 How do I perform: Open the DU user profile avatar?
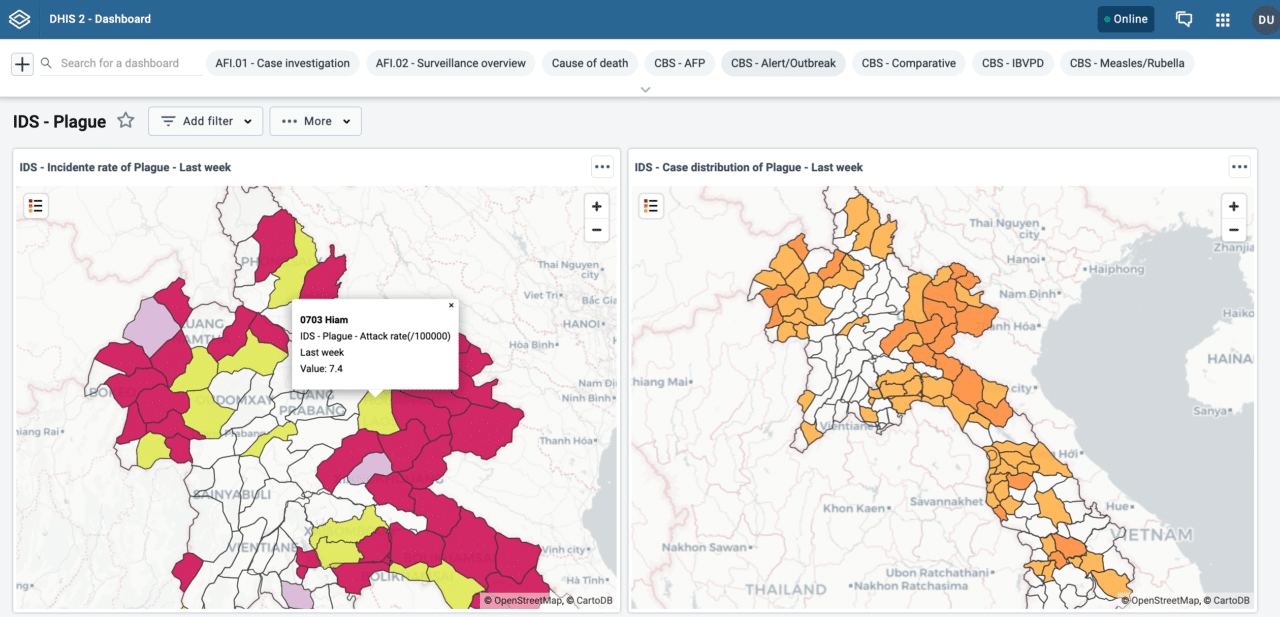1263,18
